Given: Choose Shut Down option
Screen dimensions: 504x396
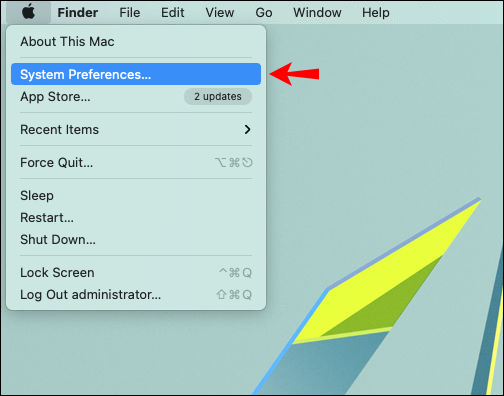Looking at the screenshot, I should click(x=136, y=239).
